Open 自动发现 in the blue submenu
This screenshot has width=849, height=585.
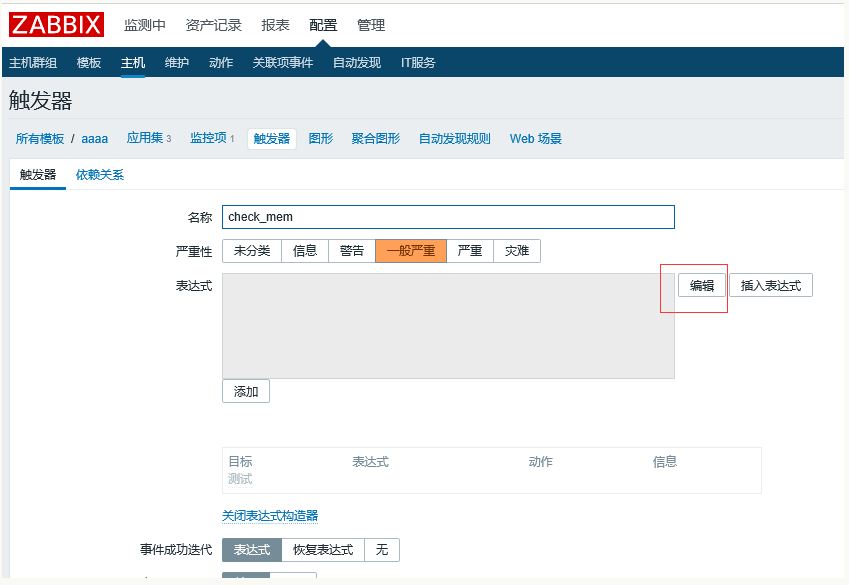(357, 63)
